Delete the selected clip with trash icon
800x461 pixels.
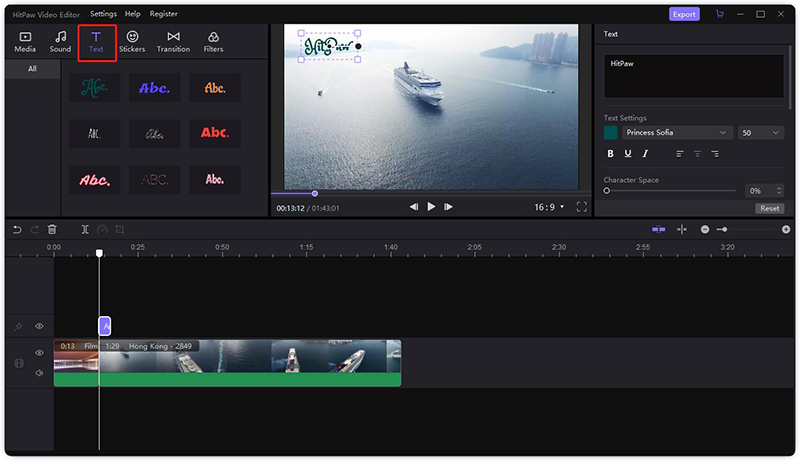click(x=52, y=229)
